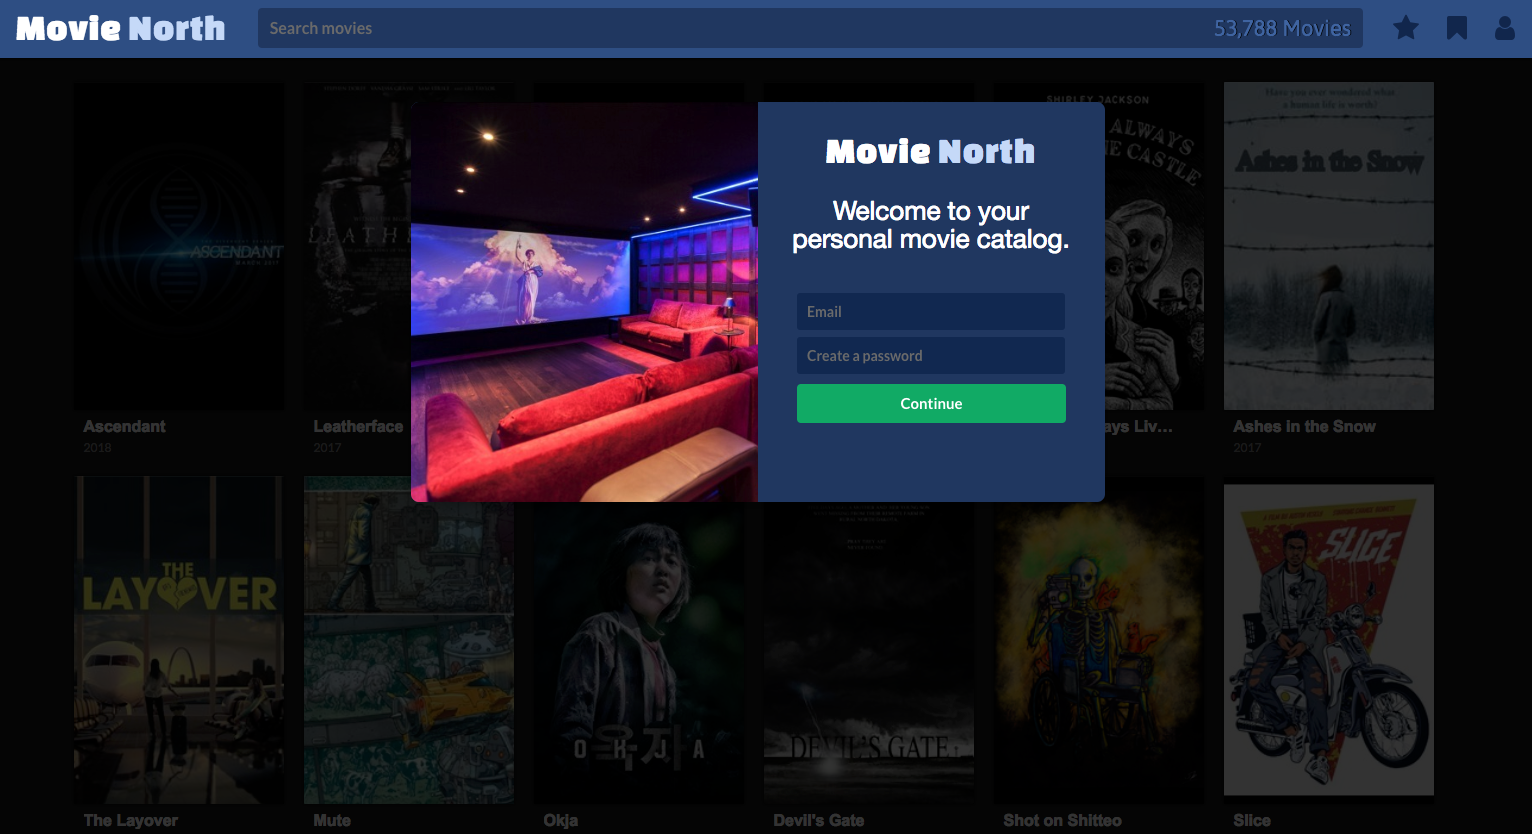Click the Devil's Gate movie title
This screenshot has width=1532, height=834.
[818, 820]
